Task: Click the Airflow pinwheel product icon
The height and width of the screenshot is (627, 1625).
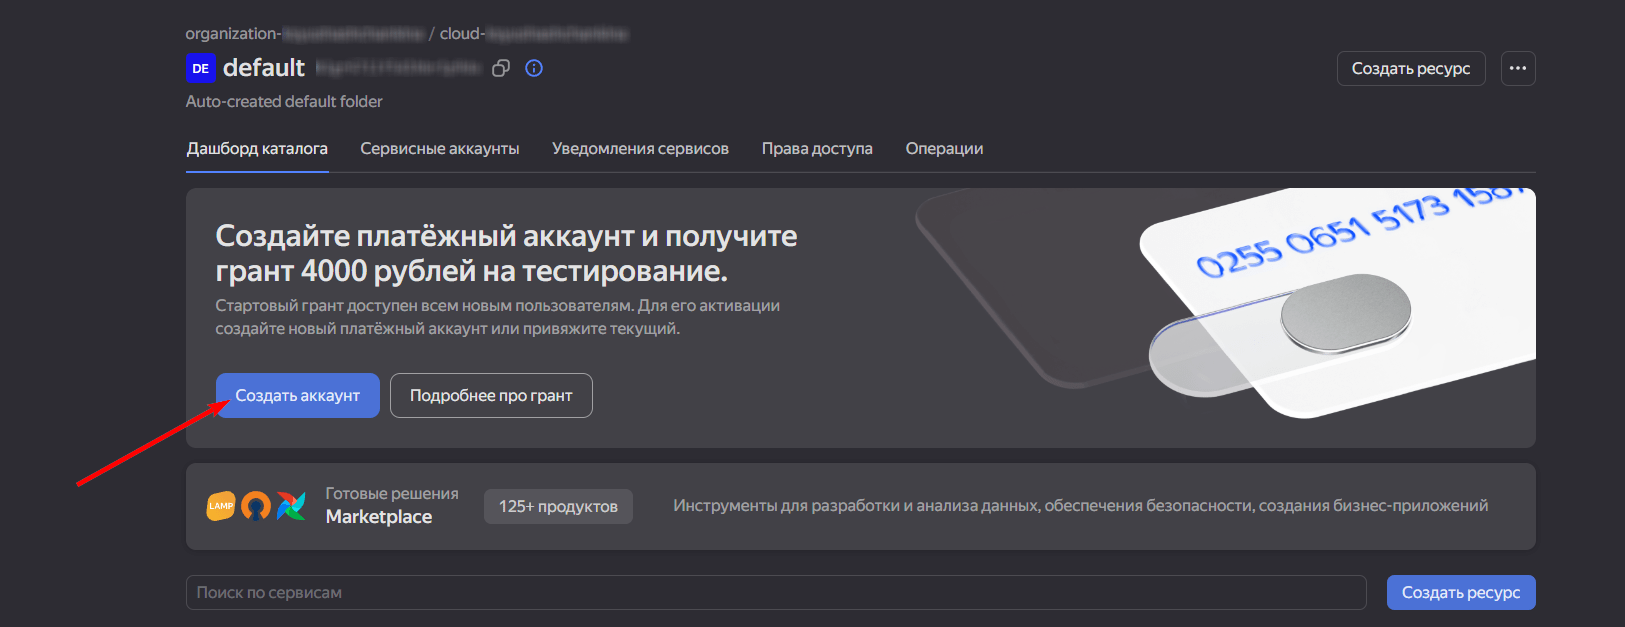Action: (291, 506)
